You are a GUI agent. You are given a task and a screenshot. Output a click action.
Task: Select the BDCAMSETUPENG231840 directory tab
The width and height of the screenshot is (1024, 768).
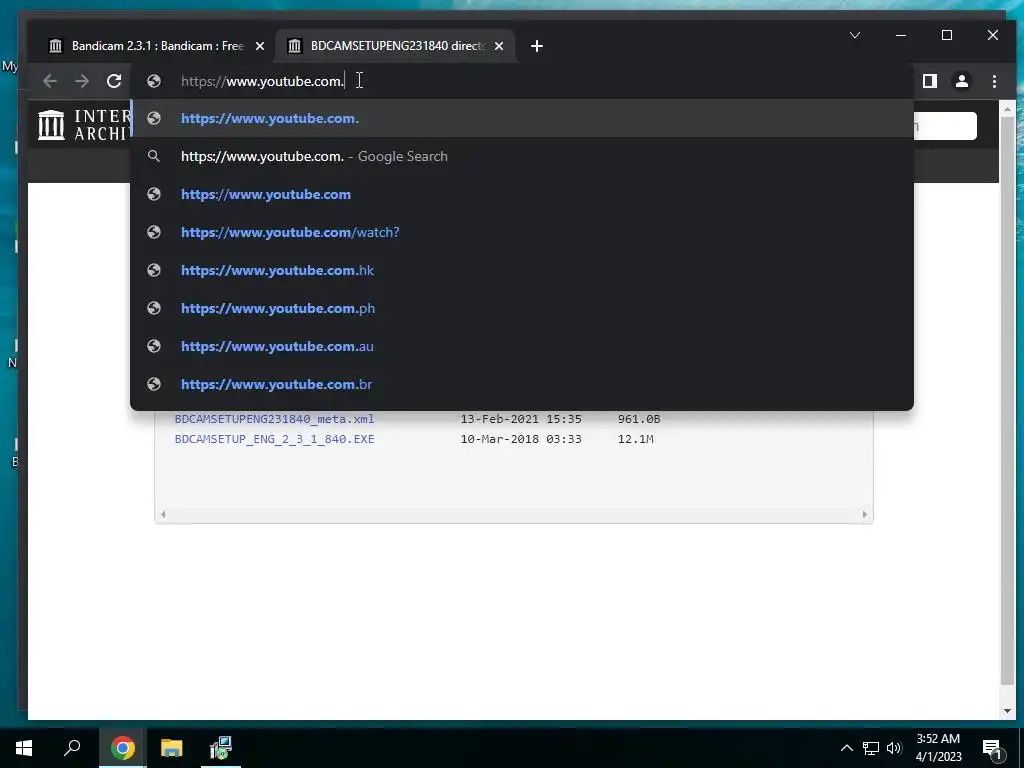click(394, 46)
